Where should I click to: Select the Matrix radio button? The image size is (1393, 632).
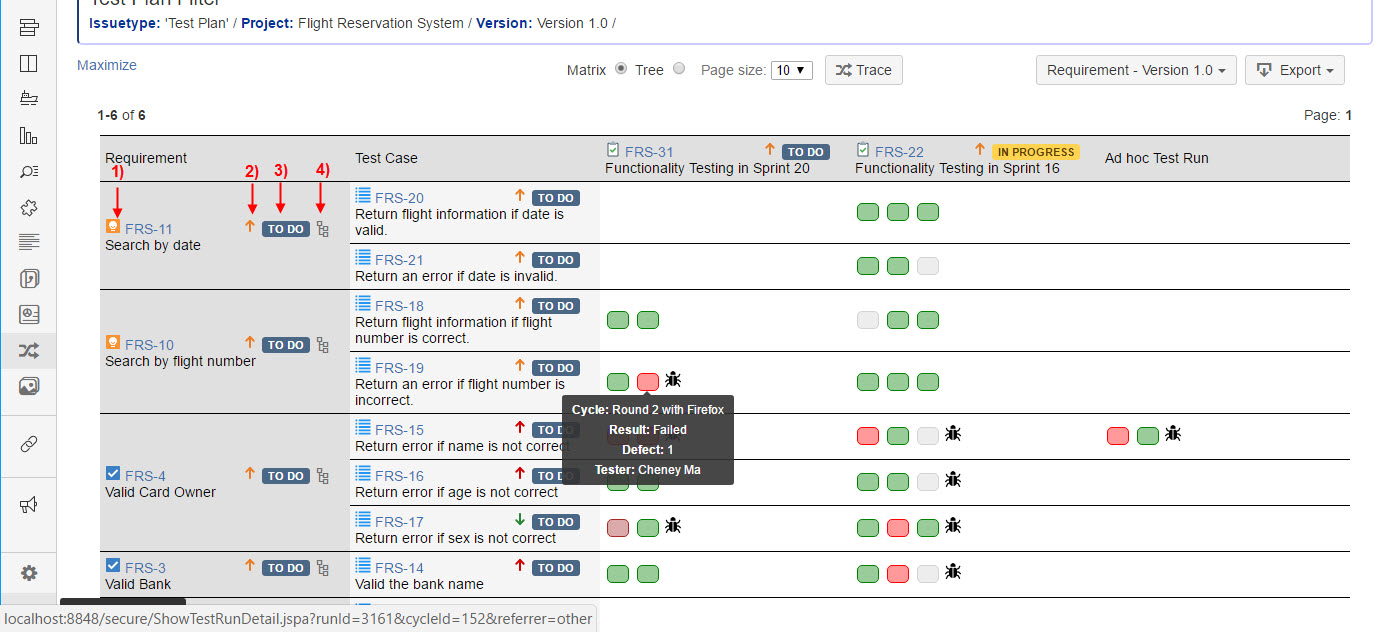(621, 69)
